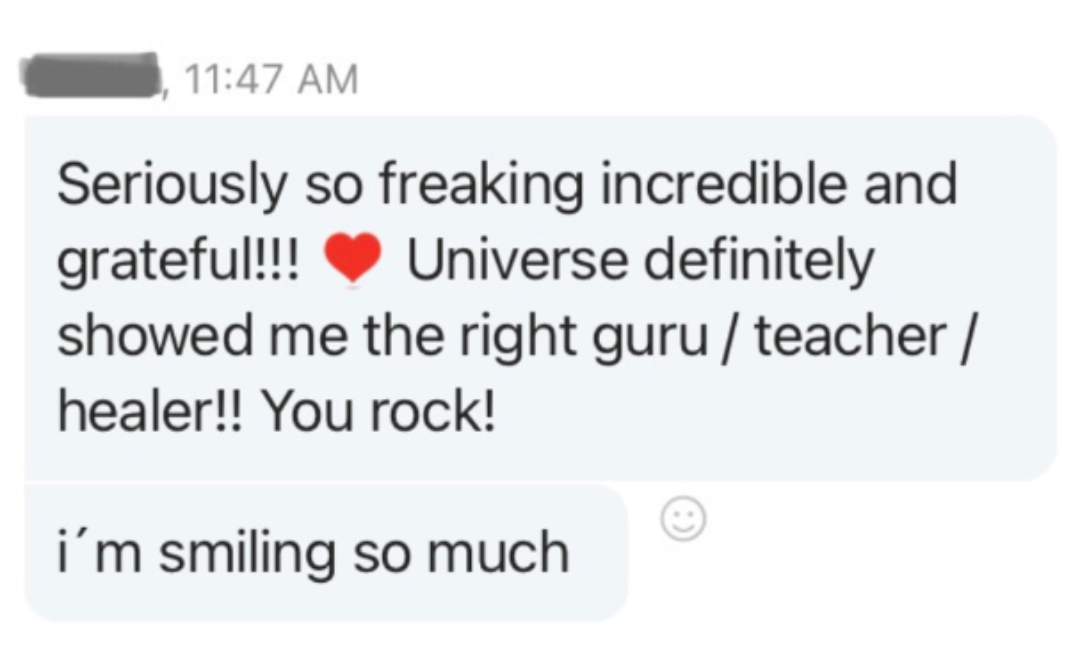Click the word "Seriously" in the message
The width and height of the screenshot is (1080, 665).
point(172,185)
